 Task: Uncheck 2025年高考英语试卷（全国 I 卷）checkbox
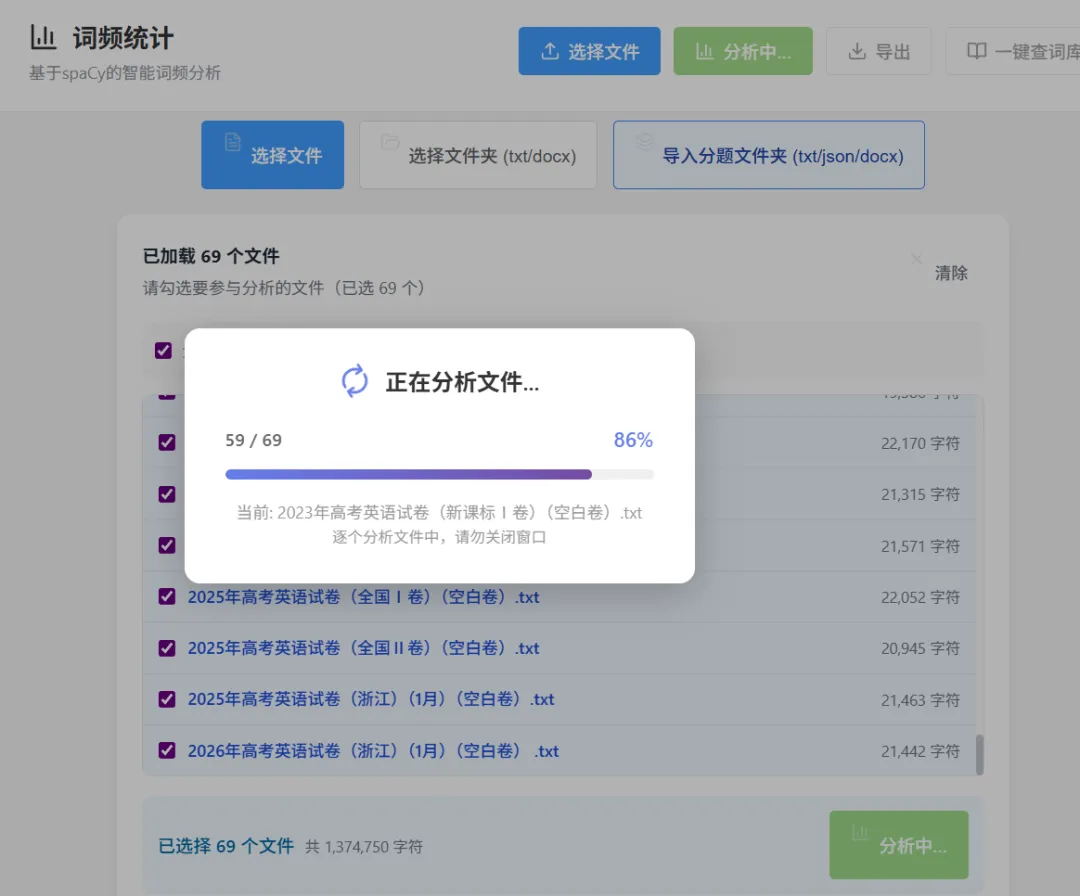pos(166,596)
